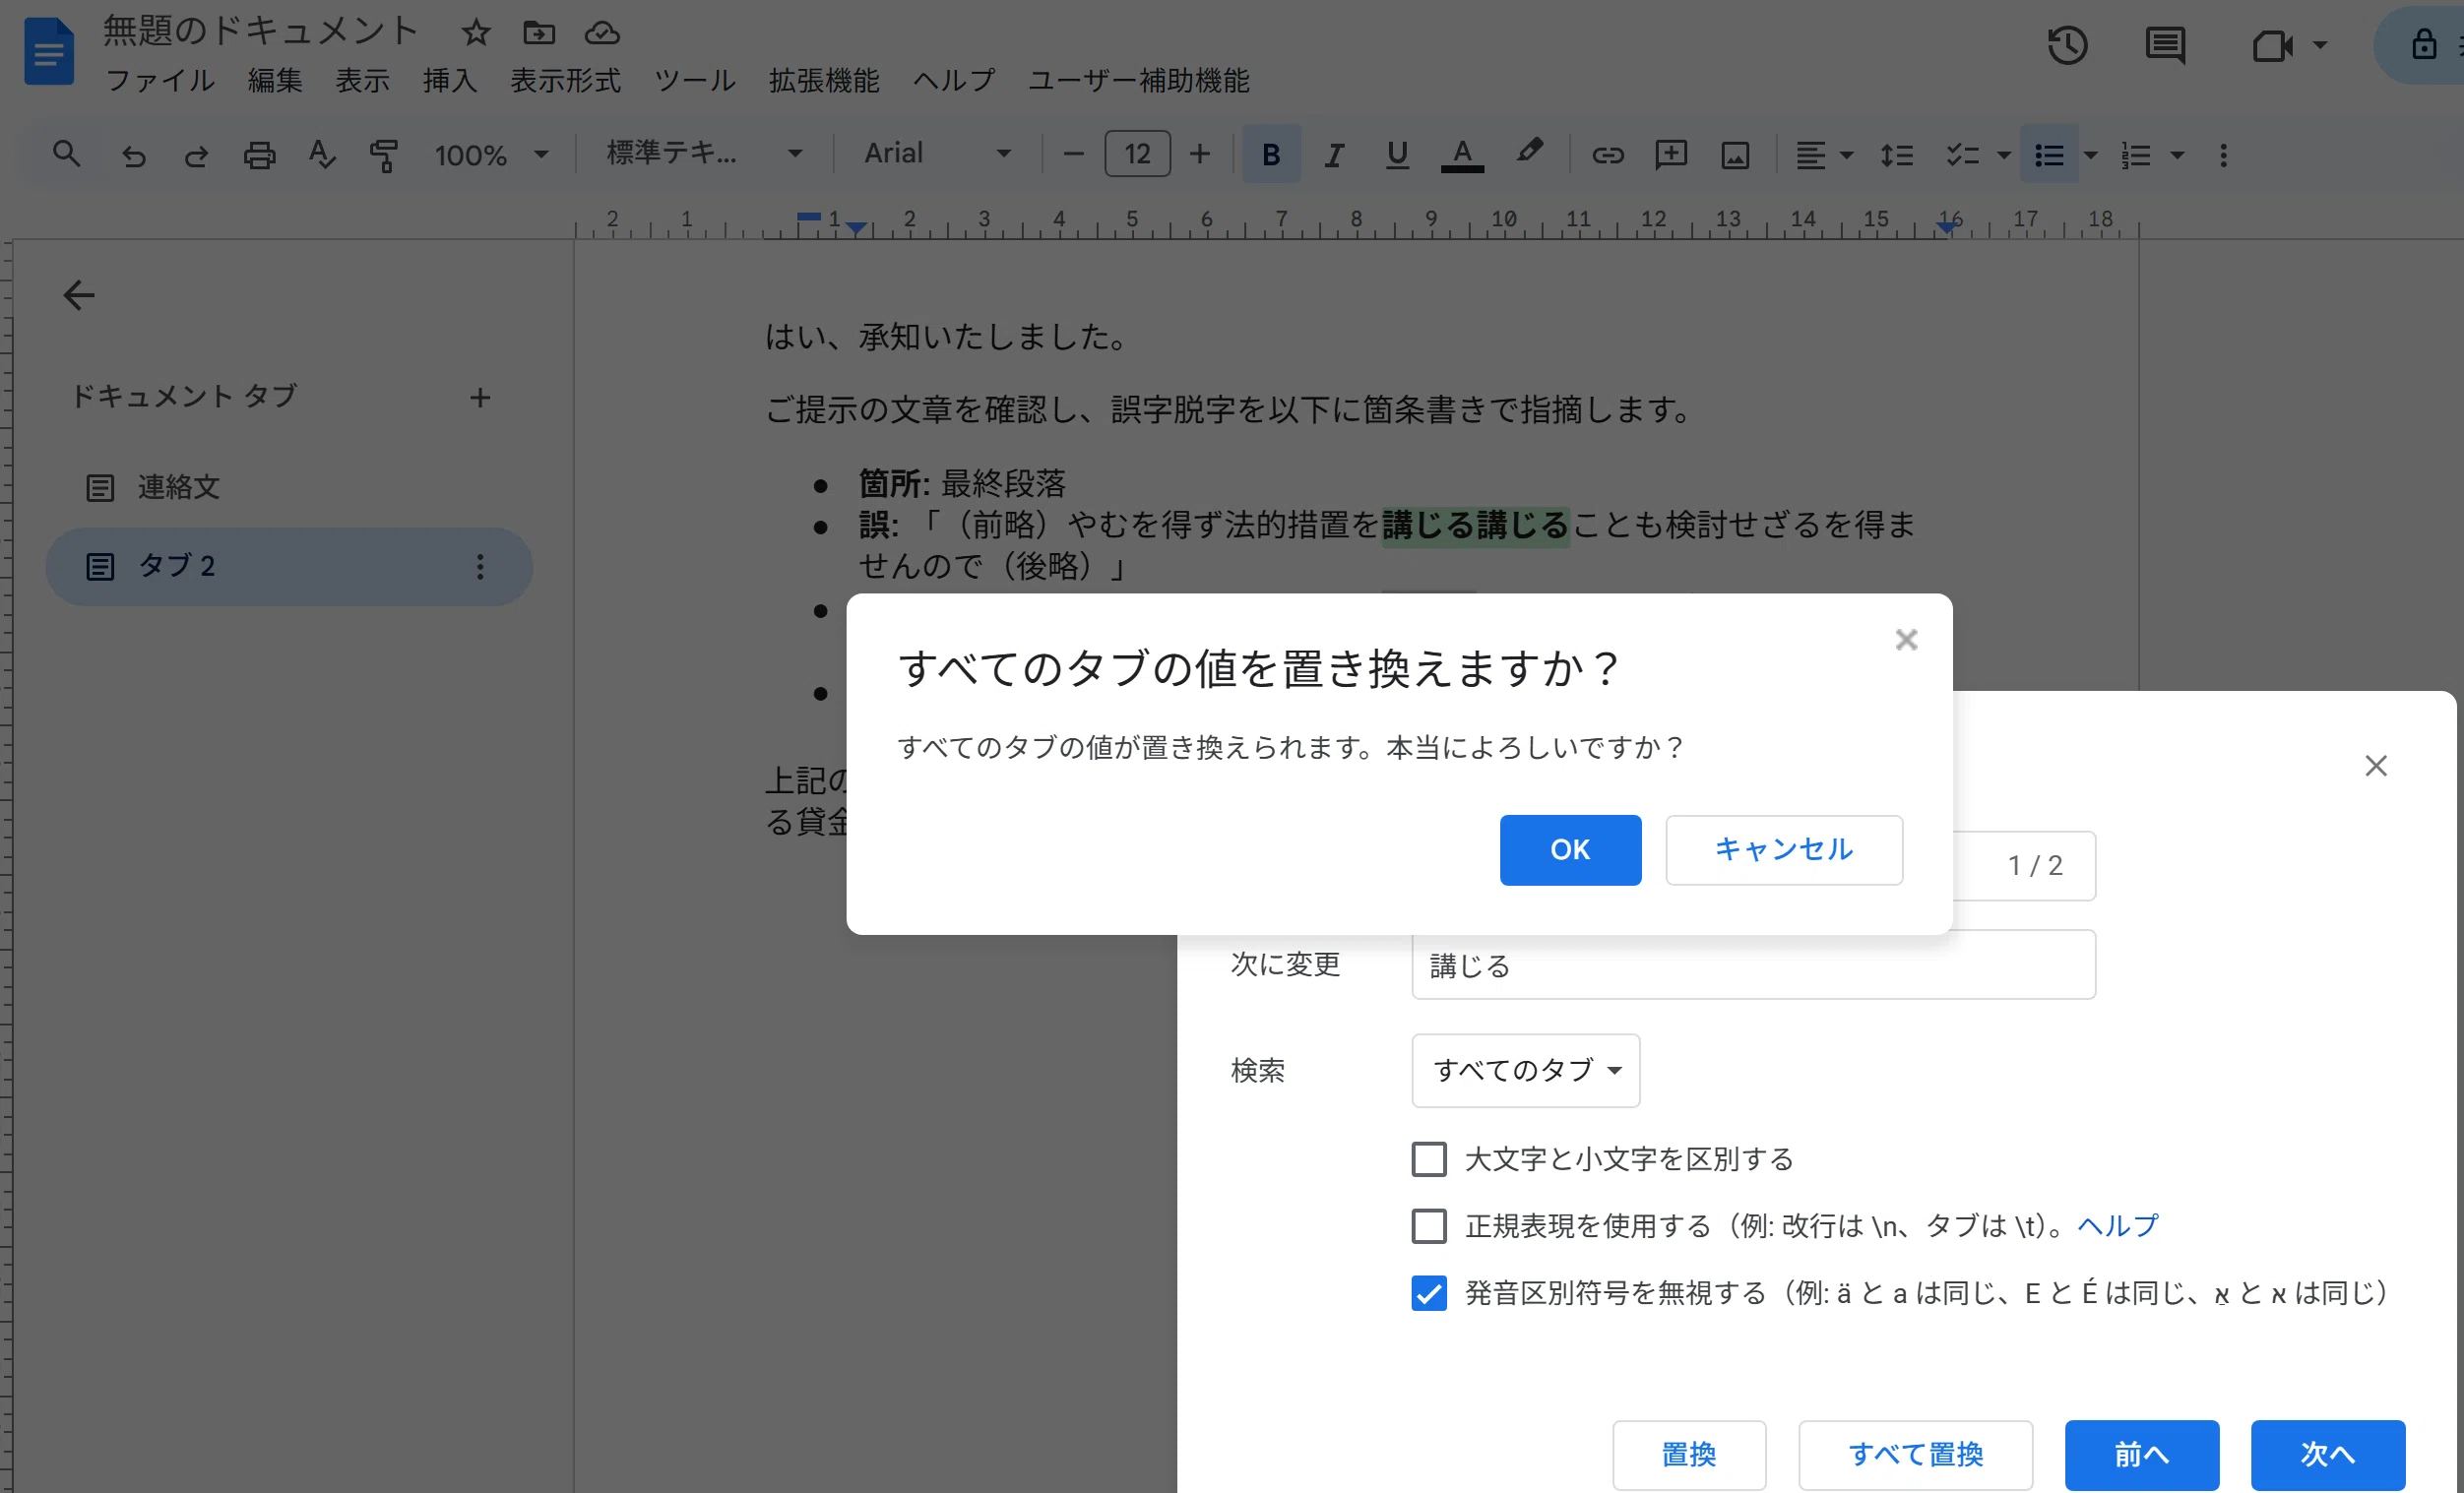
Task: Decrease font size with minus button
Action: click(1073, 154)
